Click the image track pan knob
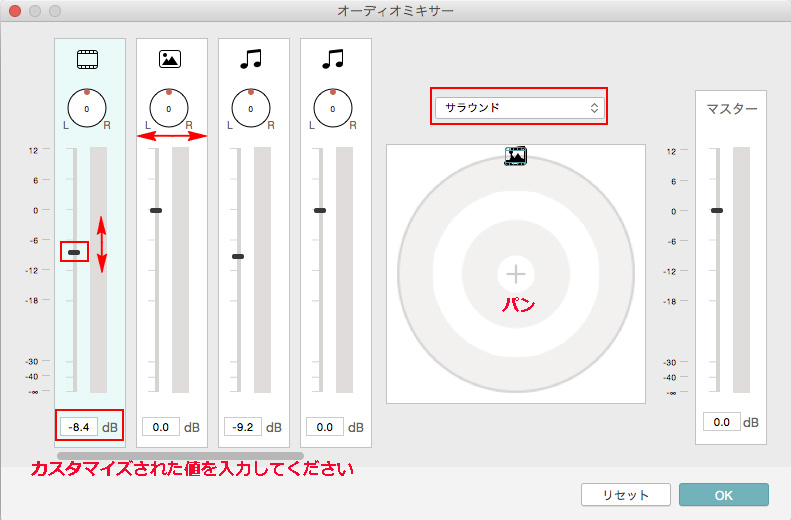 pos(169,108)
